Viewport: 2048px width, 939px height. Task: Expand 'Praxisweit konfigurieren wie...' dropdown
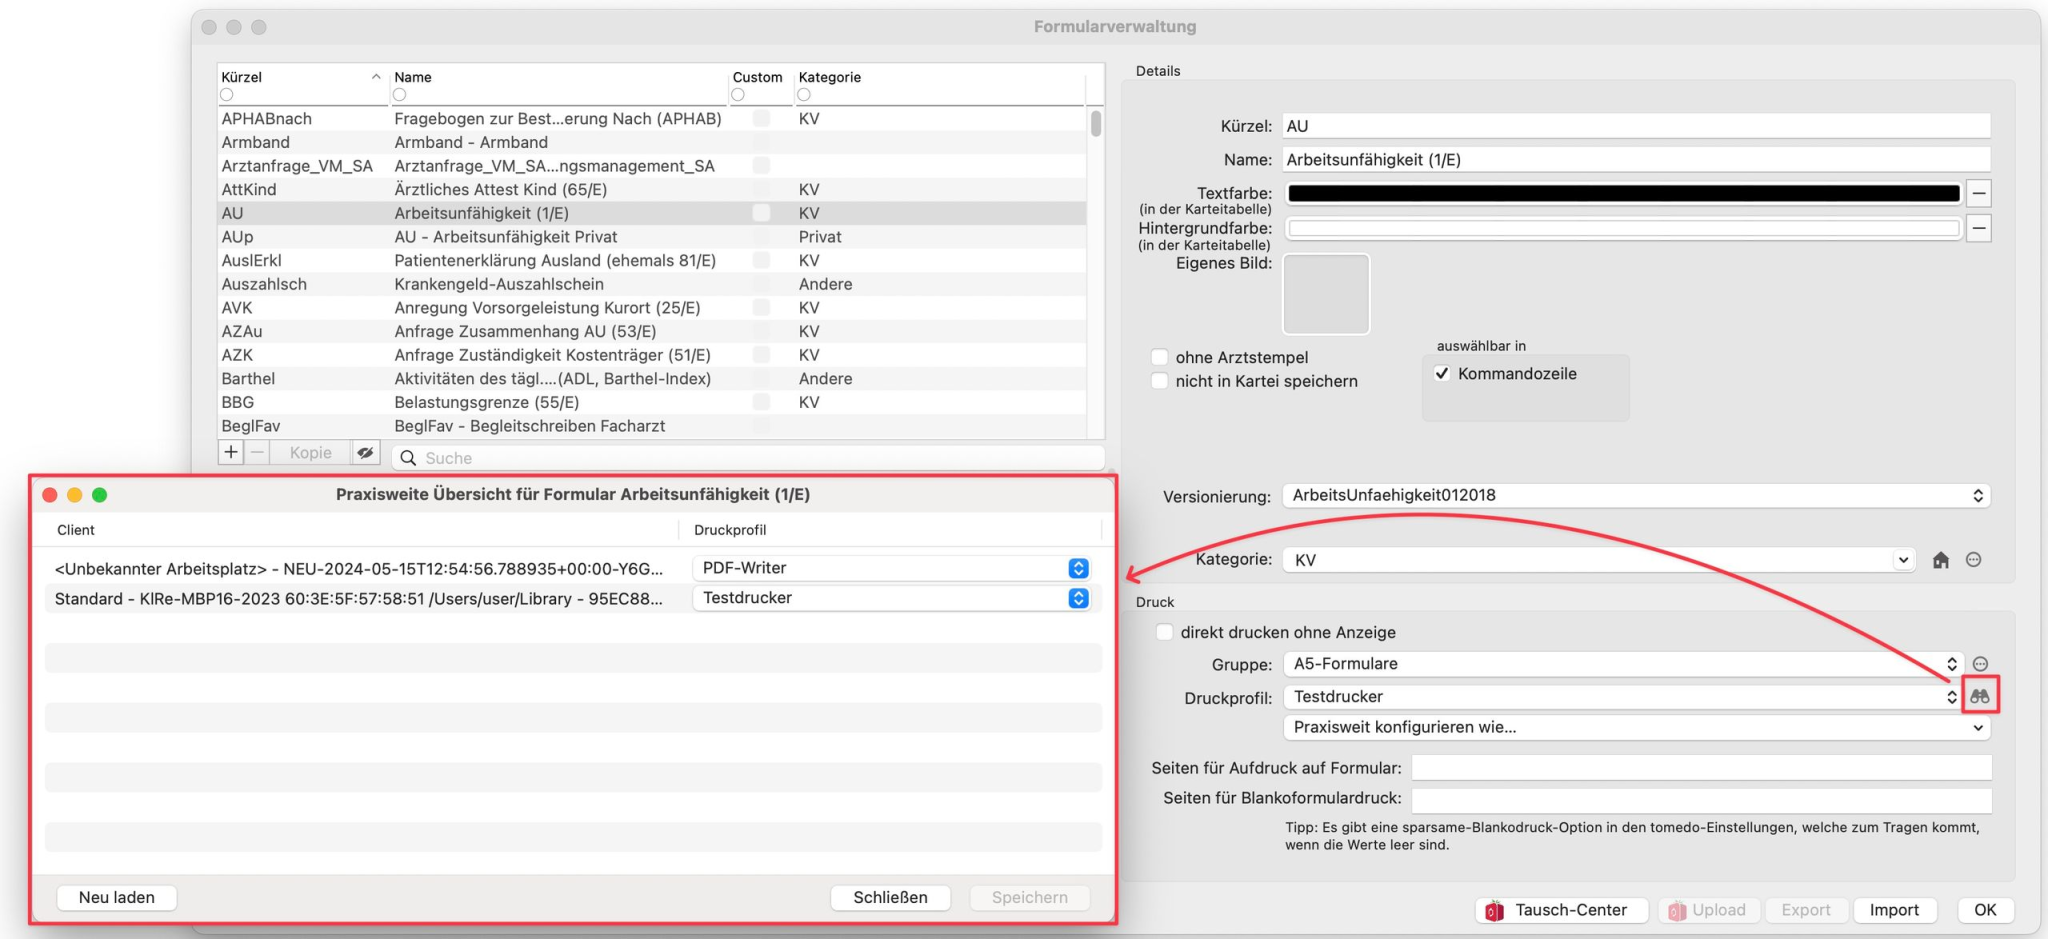[x=1637, y=728]
